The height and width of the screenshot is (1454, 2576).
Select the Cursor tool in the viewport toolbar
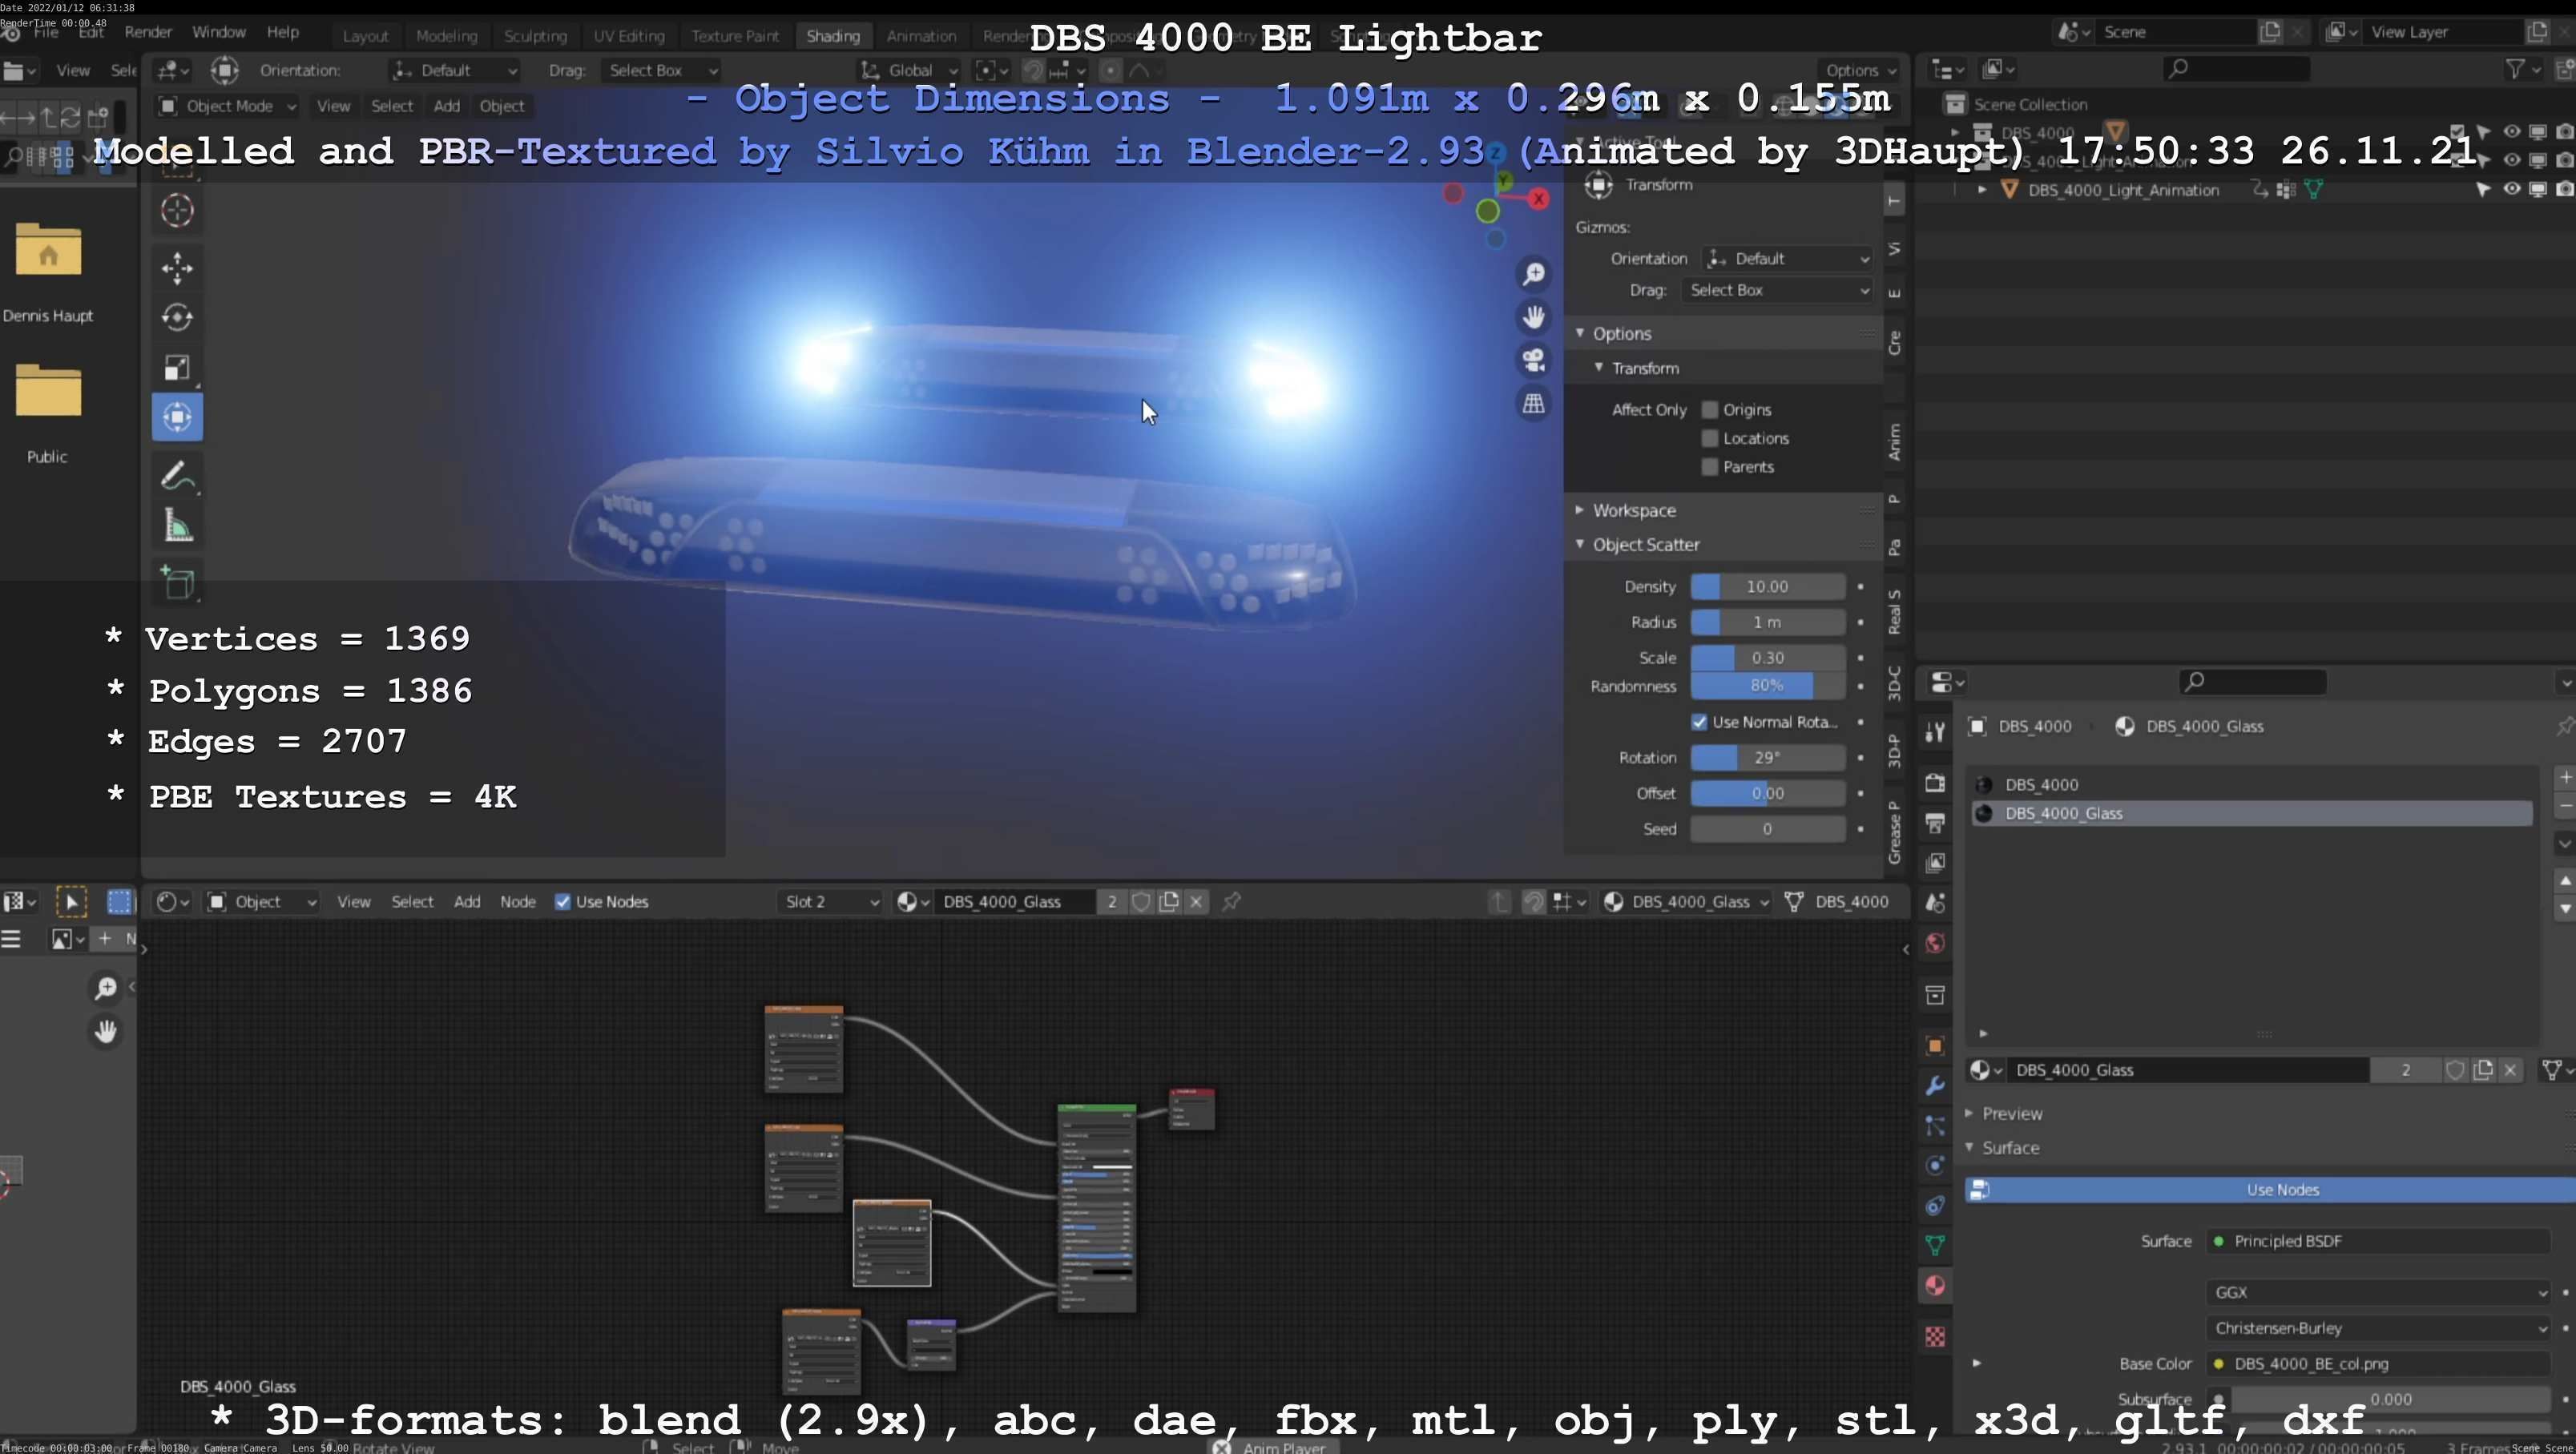tap(177, 210)
